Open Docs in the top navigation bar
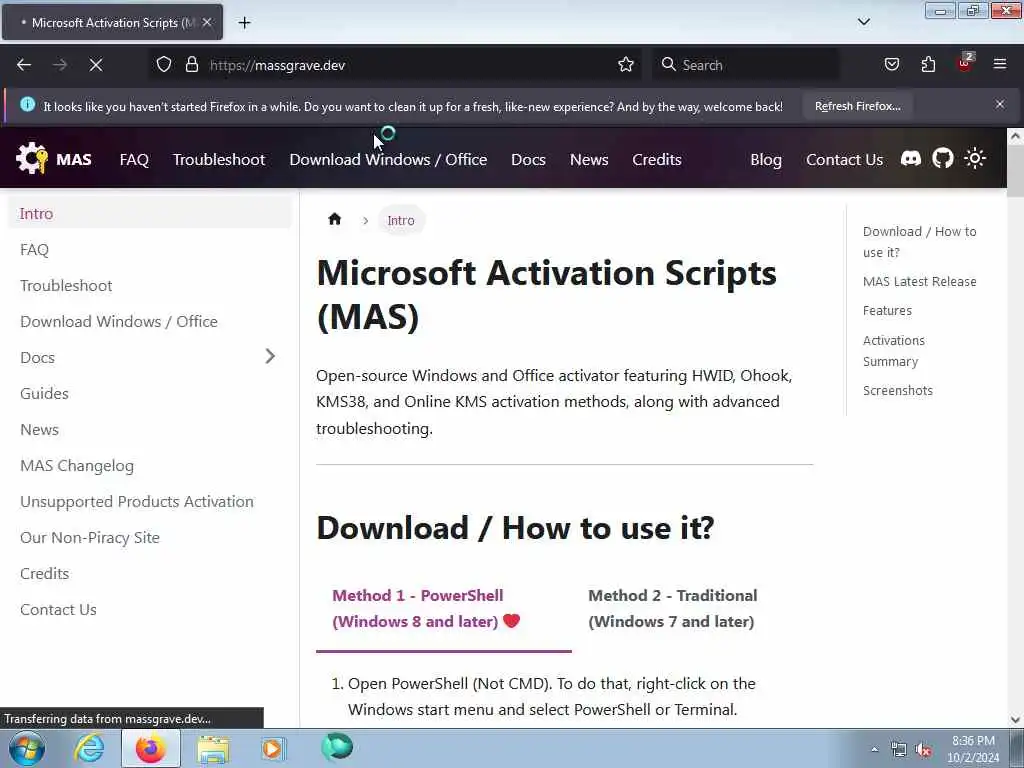 pyautogui.click(x=528, y=159)
